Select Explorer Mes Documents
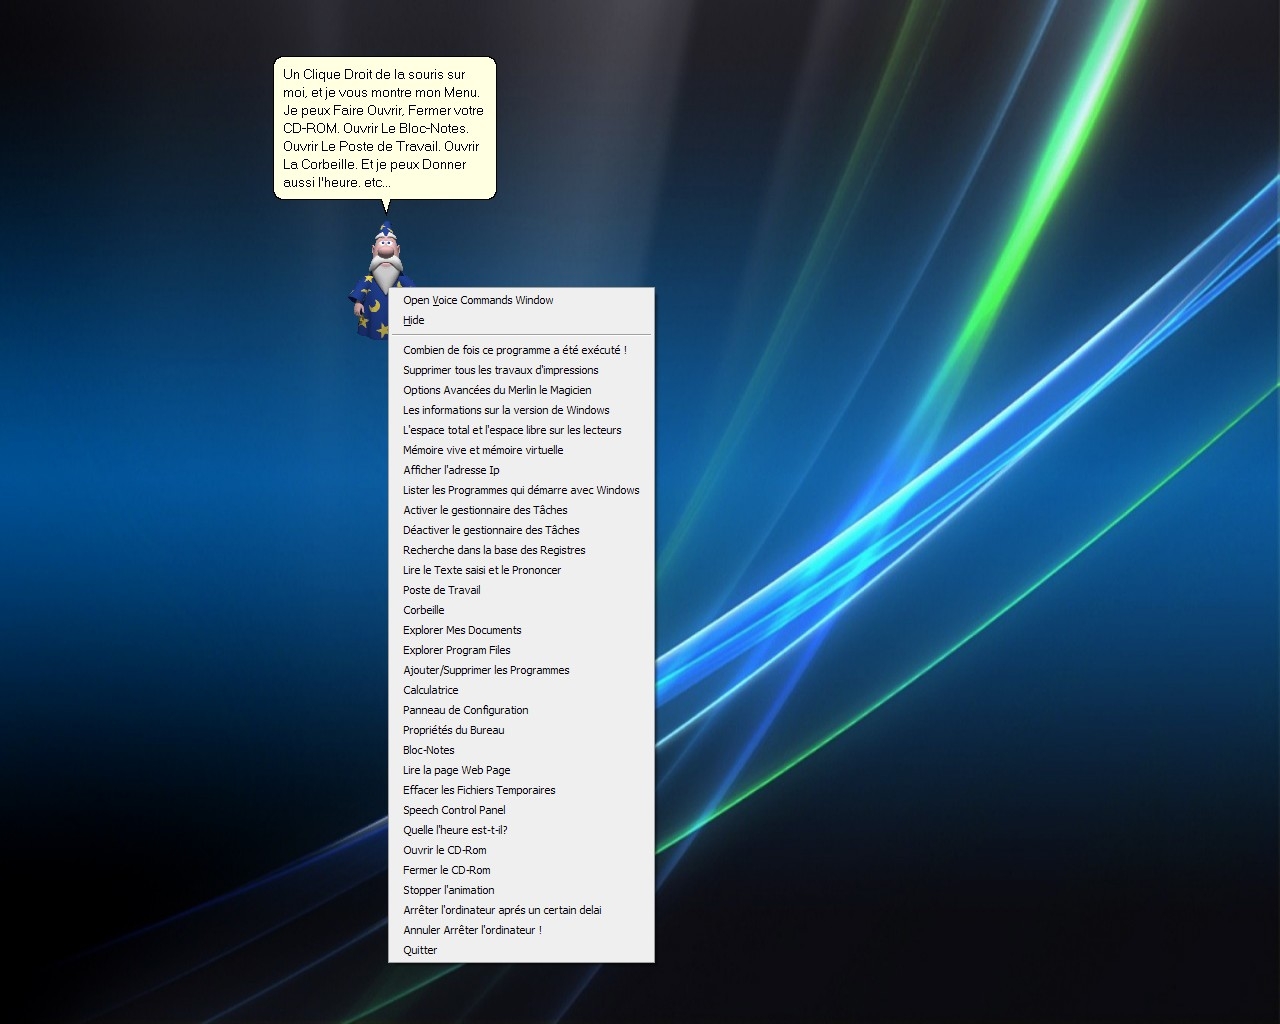 [x=521, y=630]
